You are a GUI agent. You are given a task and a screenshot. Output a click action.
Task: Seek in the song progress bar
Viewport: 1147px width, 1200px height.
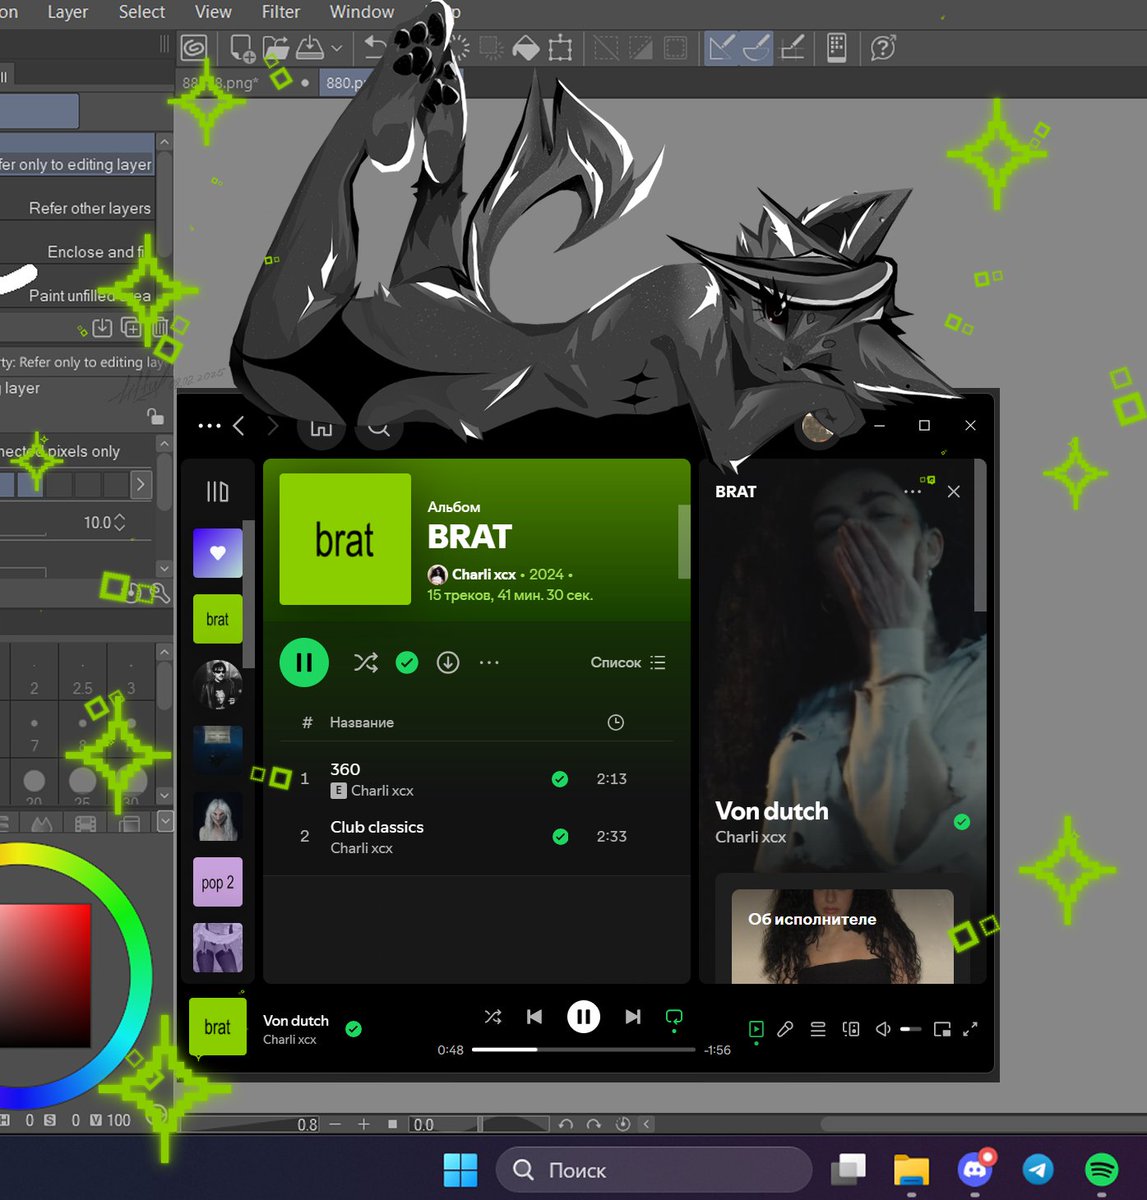click(583, 1050)
